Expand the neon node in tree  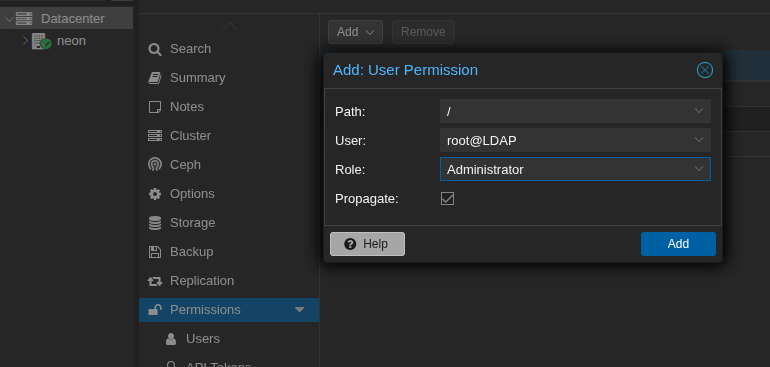point(26,41)
